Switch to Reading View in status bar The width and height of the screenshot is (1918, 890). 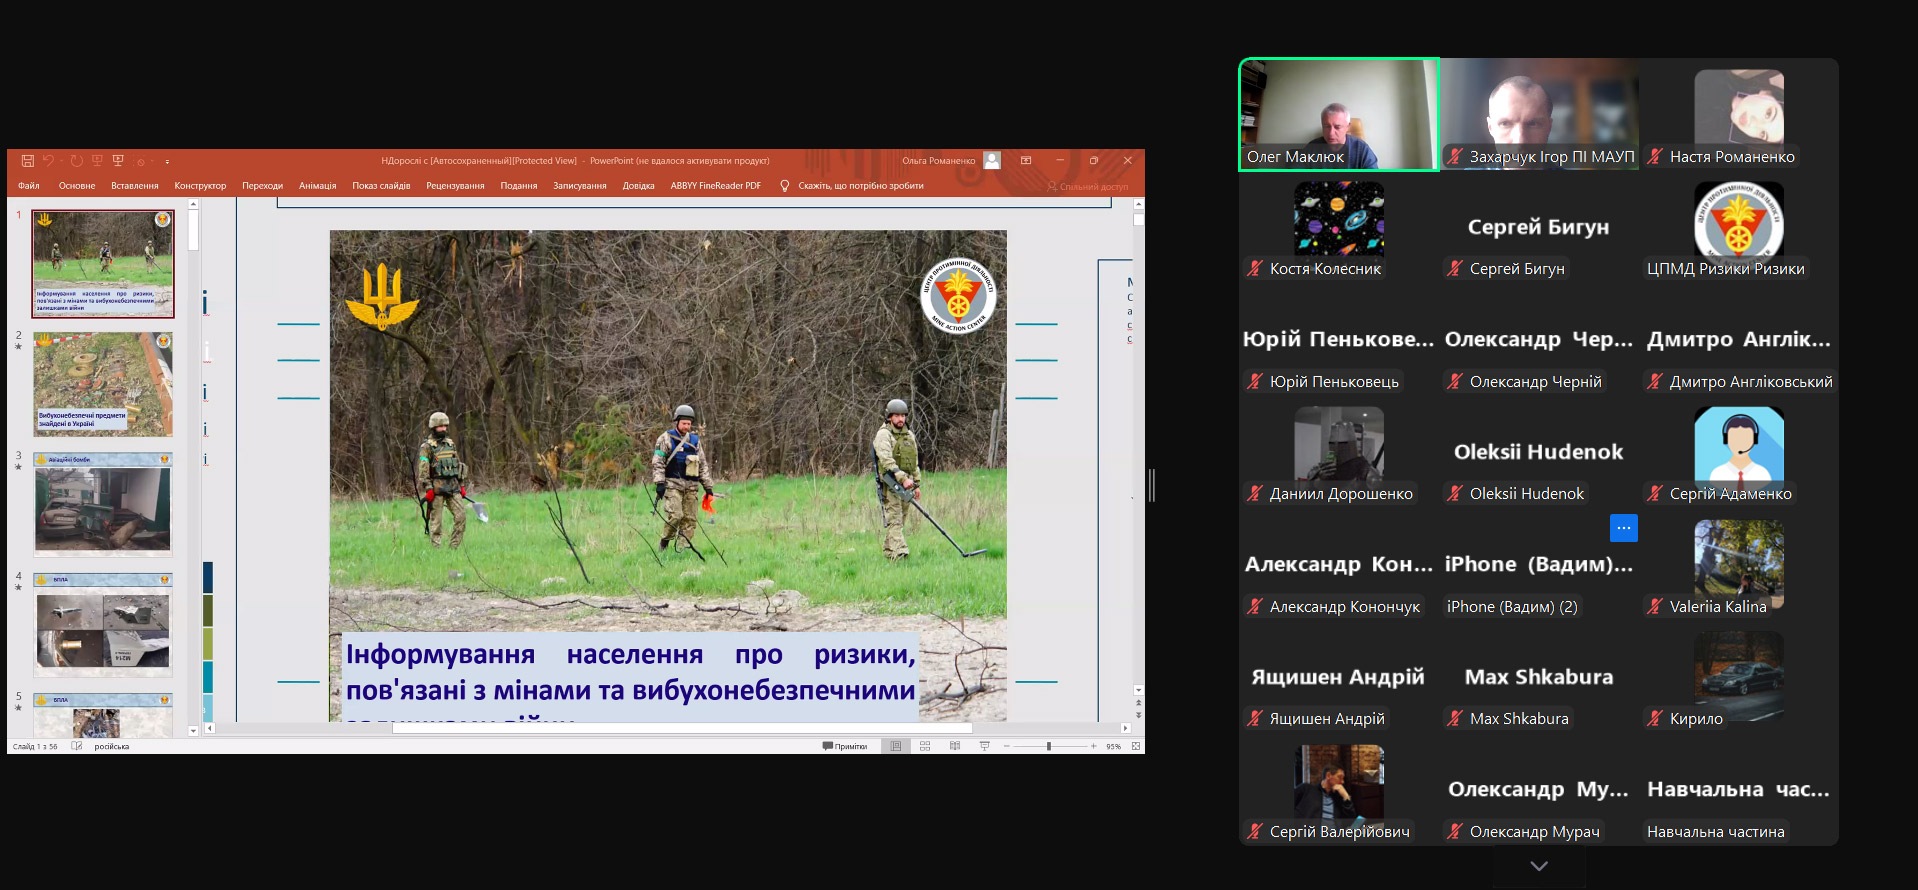955,746
